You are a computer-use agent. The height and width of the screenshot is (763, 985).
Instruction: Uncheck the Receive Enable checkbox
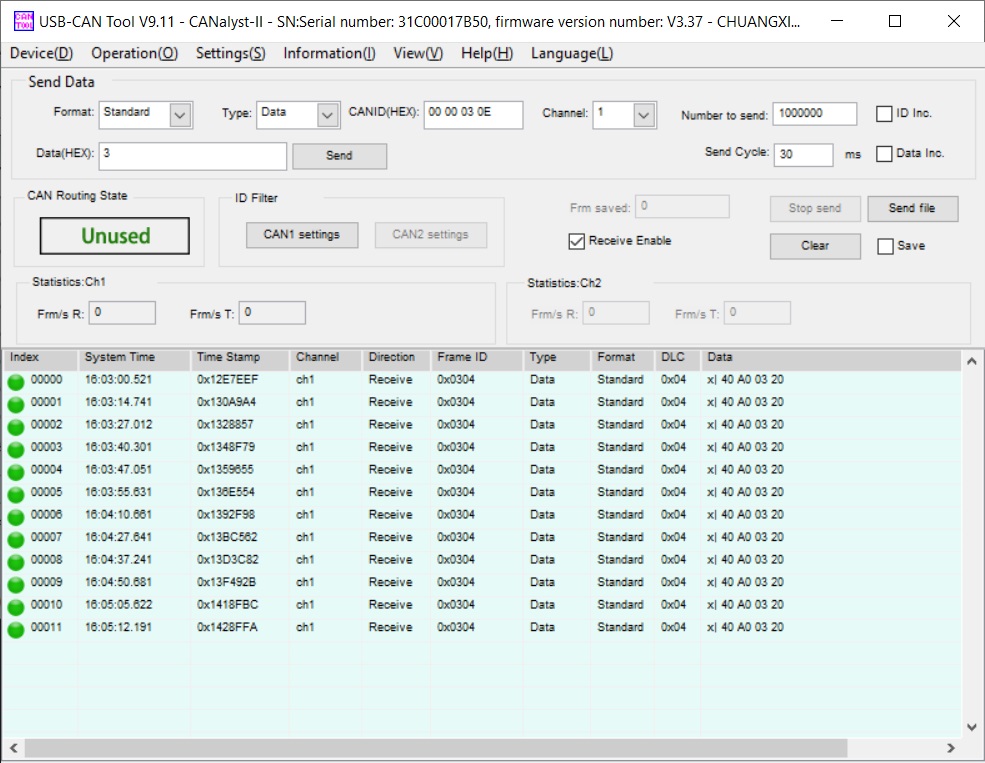coord(576,241)
